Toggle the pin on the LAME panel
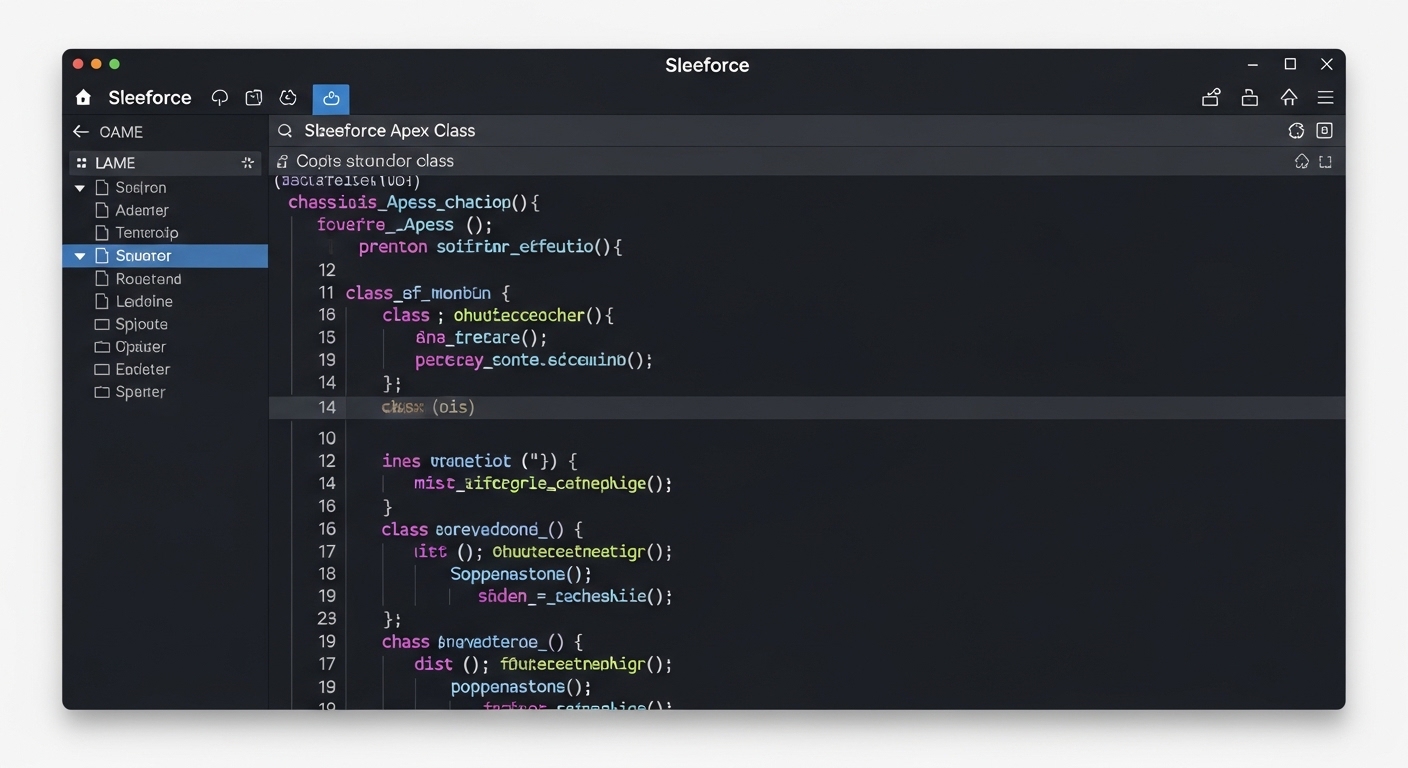The width and height of the screenshot is (1408, 768). coord(247,162)
